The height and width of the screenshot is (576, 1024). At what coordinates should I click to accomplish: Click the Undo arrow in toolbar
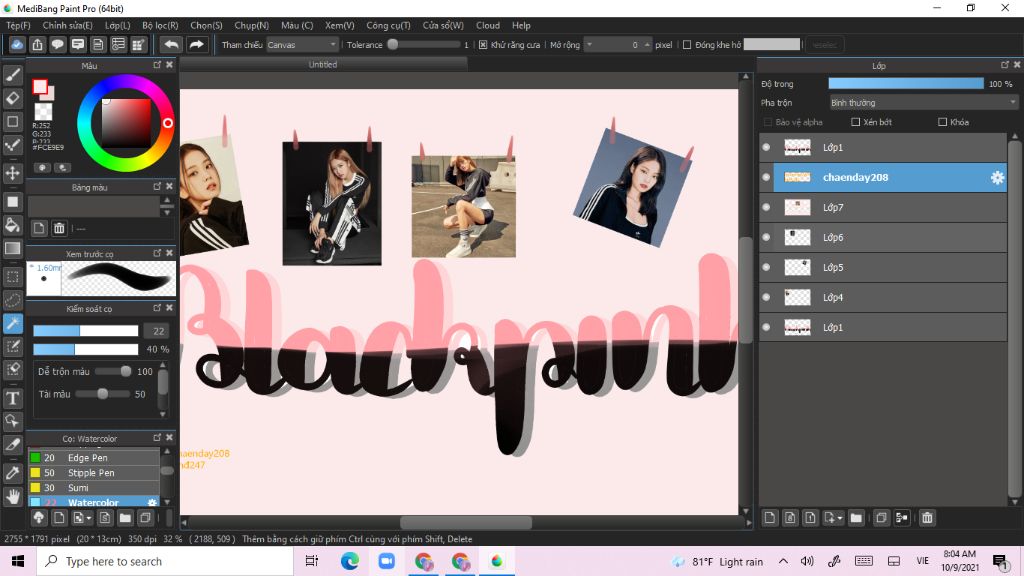(171, 44)
